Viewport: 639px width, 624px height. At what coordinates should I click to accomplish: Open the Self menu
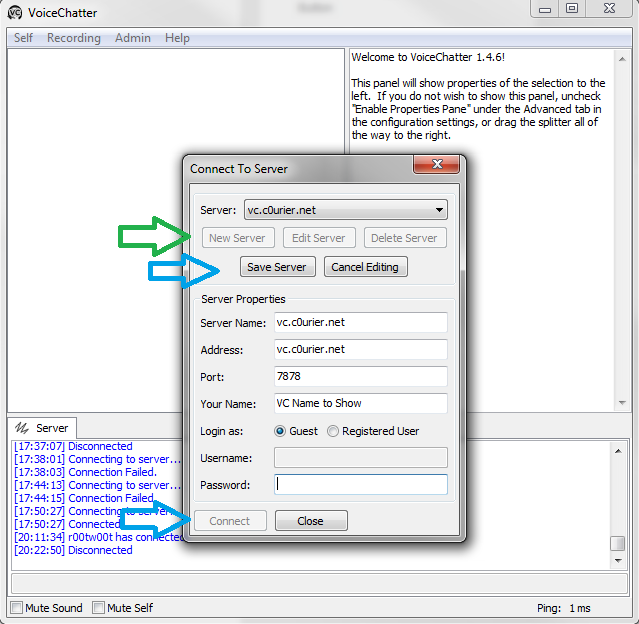(x=23, y=38)
